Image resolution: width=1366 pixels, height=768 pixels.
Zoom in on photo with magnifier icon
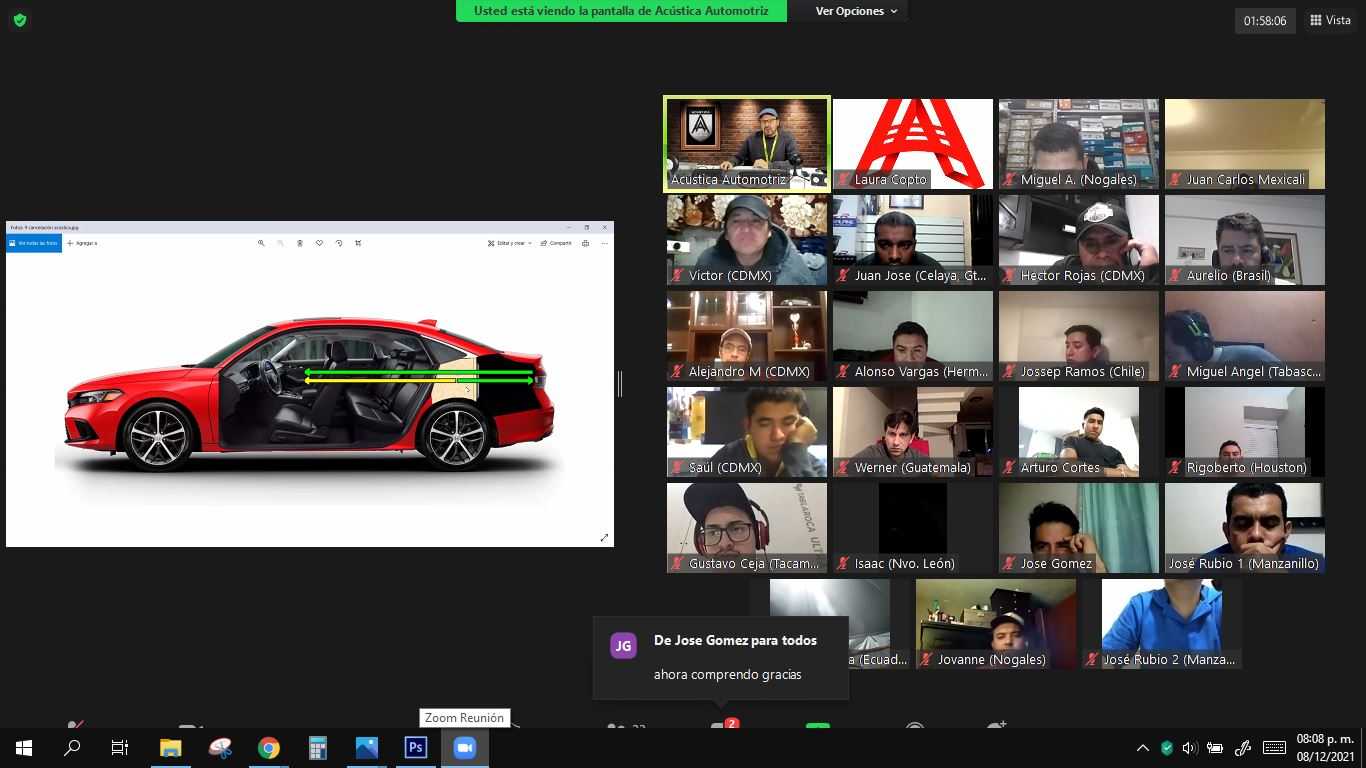point(261,243)
